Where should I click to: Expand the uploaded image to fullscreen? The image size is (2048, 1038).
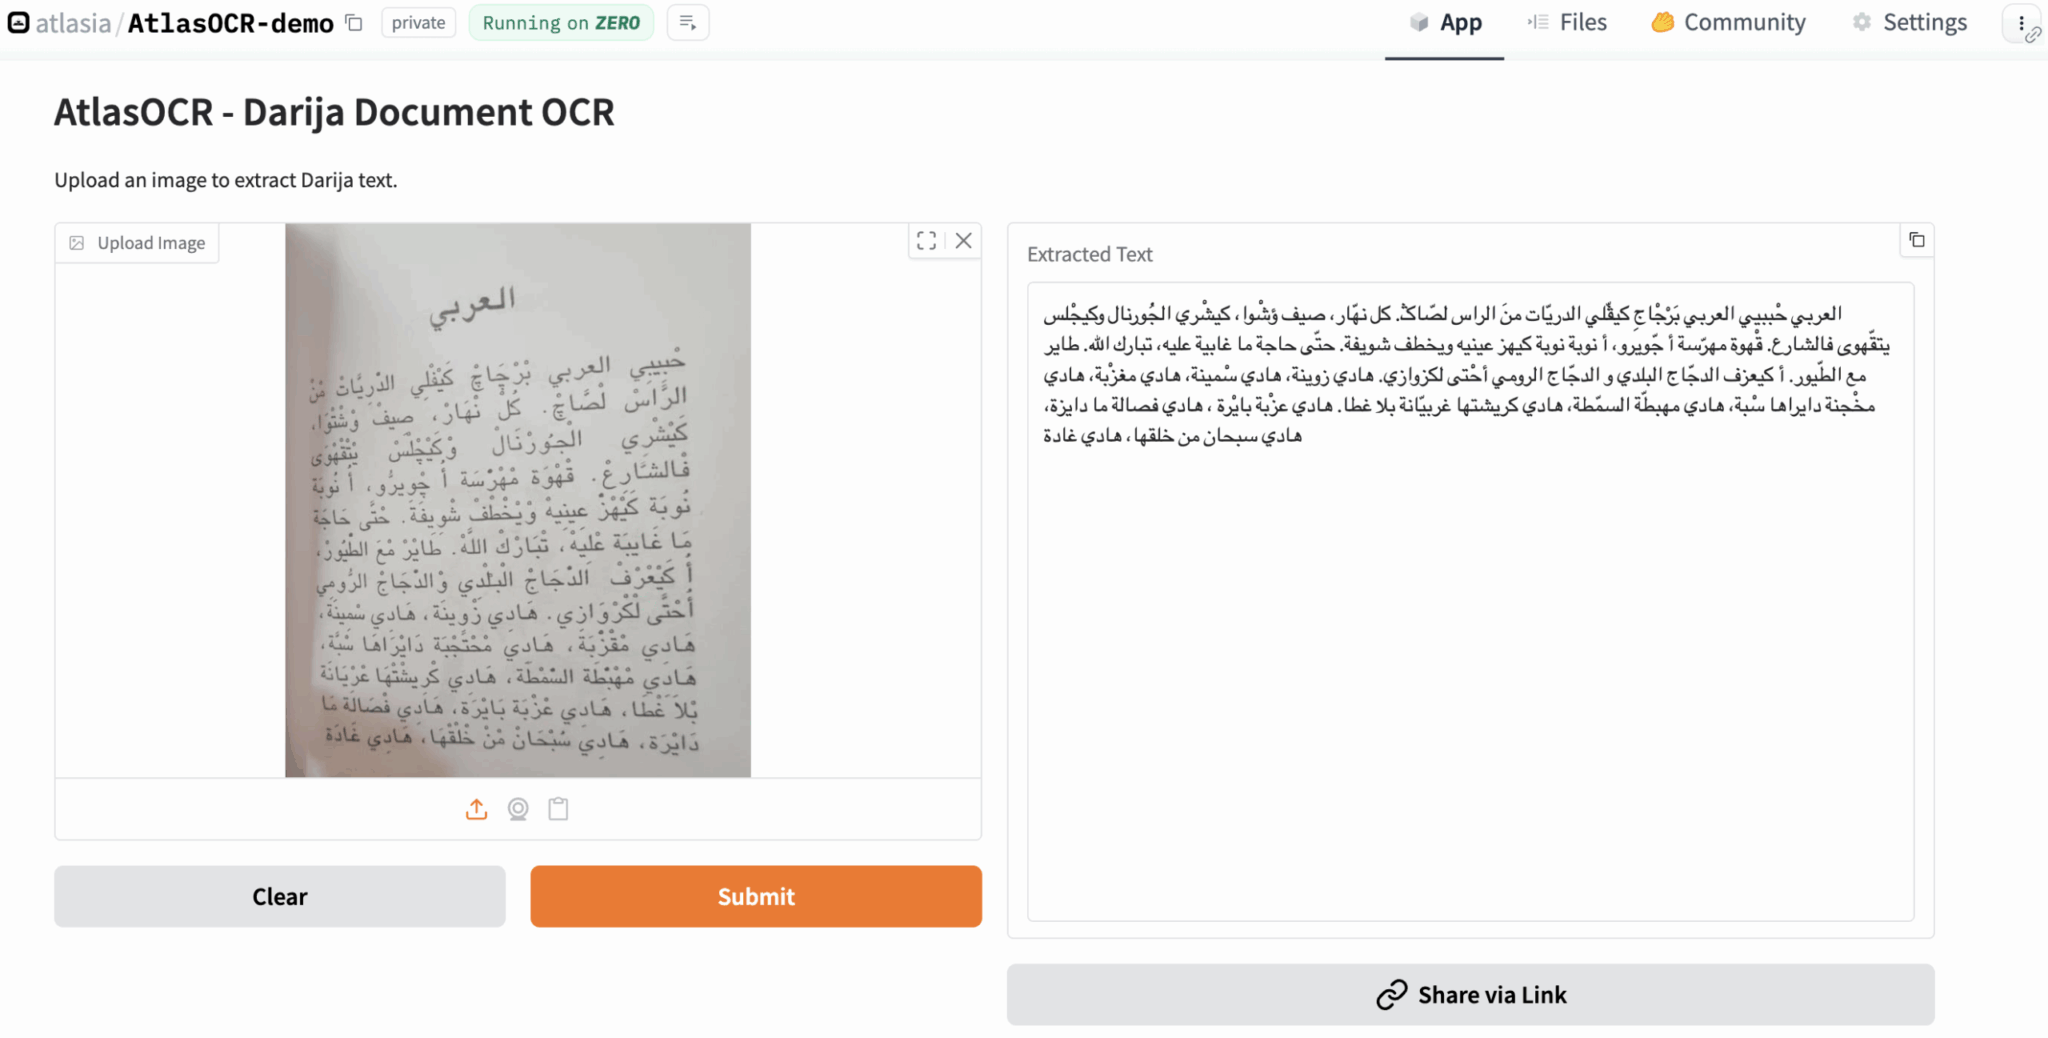925,240
